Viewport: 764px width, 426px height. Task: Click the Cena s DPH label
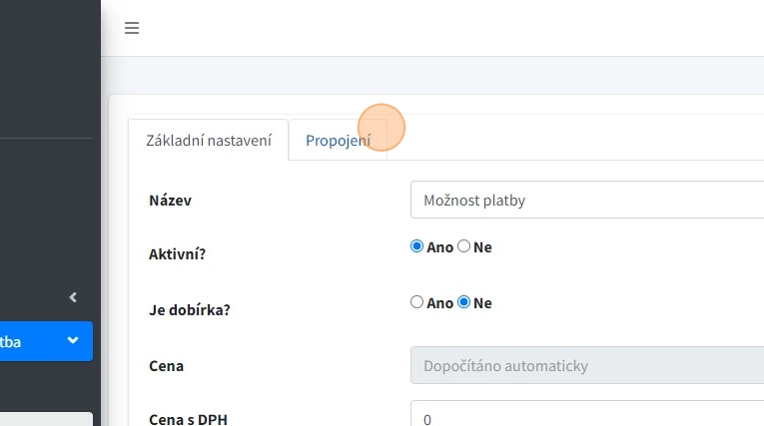(x=188, y=419)
